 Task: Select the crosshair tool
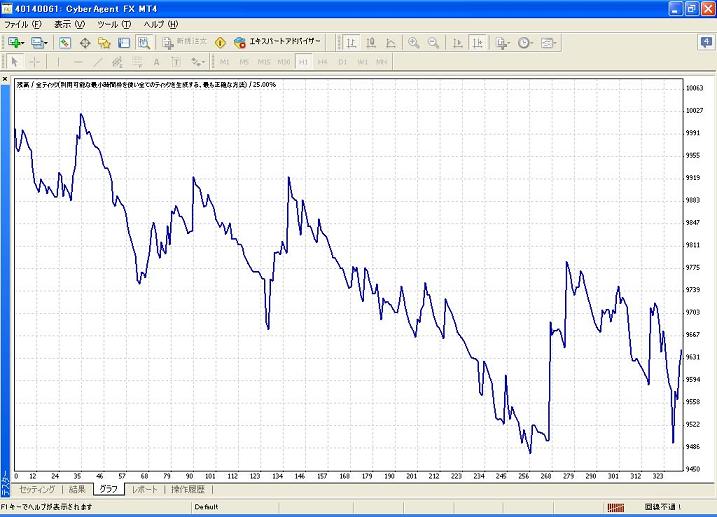tap(35, 61)
